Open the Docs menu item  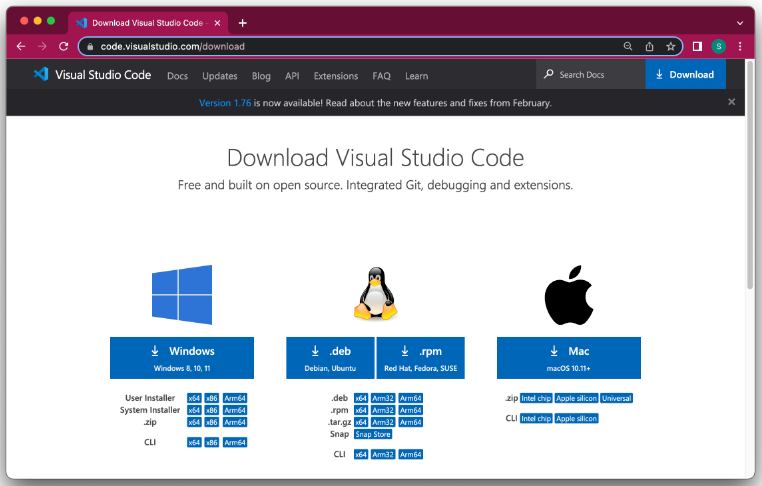177,76
